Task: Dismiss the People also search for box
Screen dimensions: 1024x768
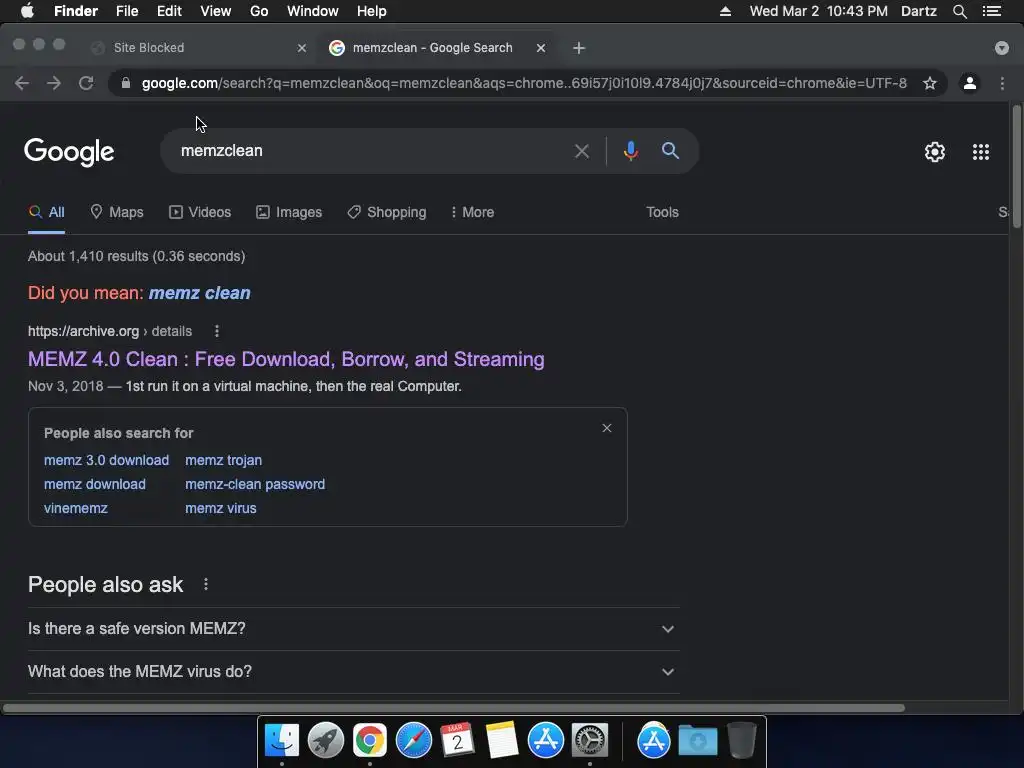Action: tap(607, 428)
